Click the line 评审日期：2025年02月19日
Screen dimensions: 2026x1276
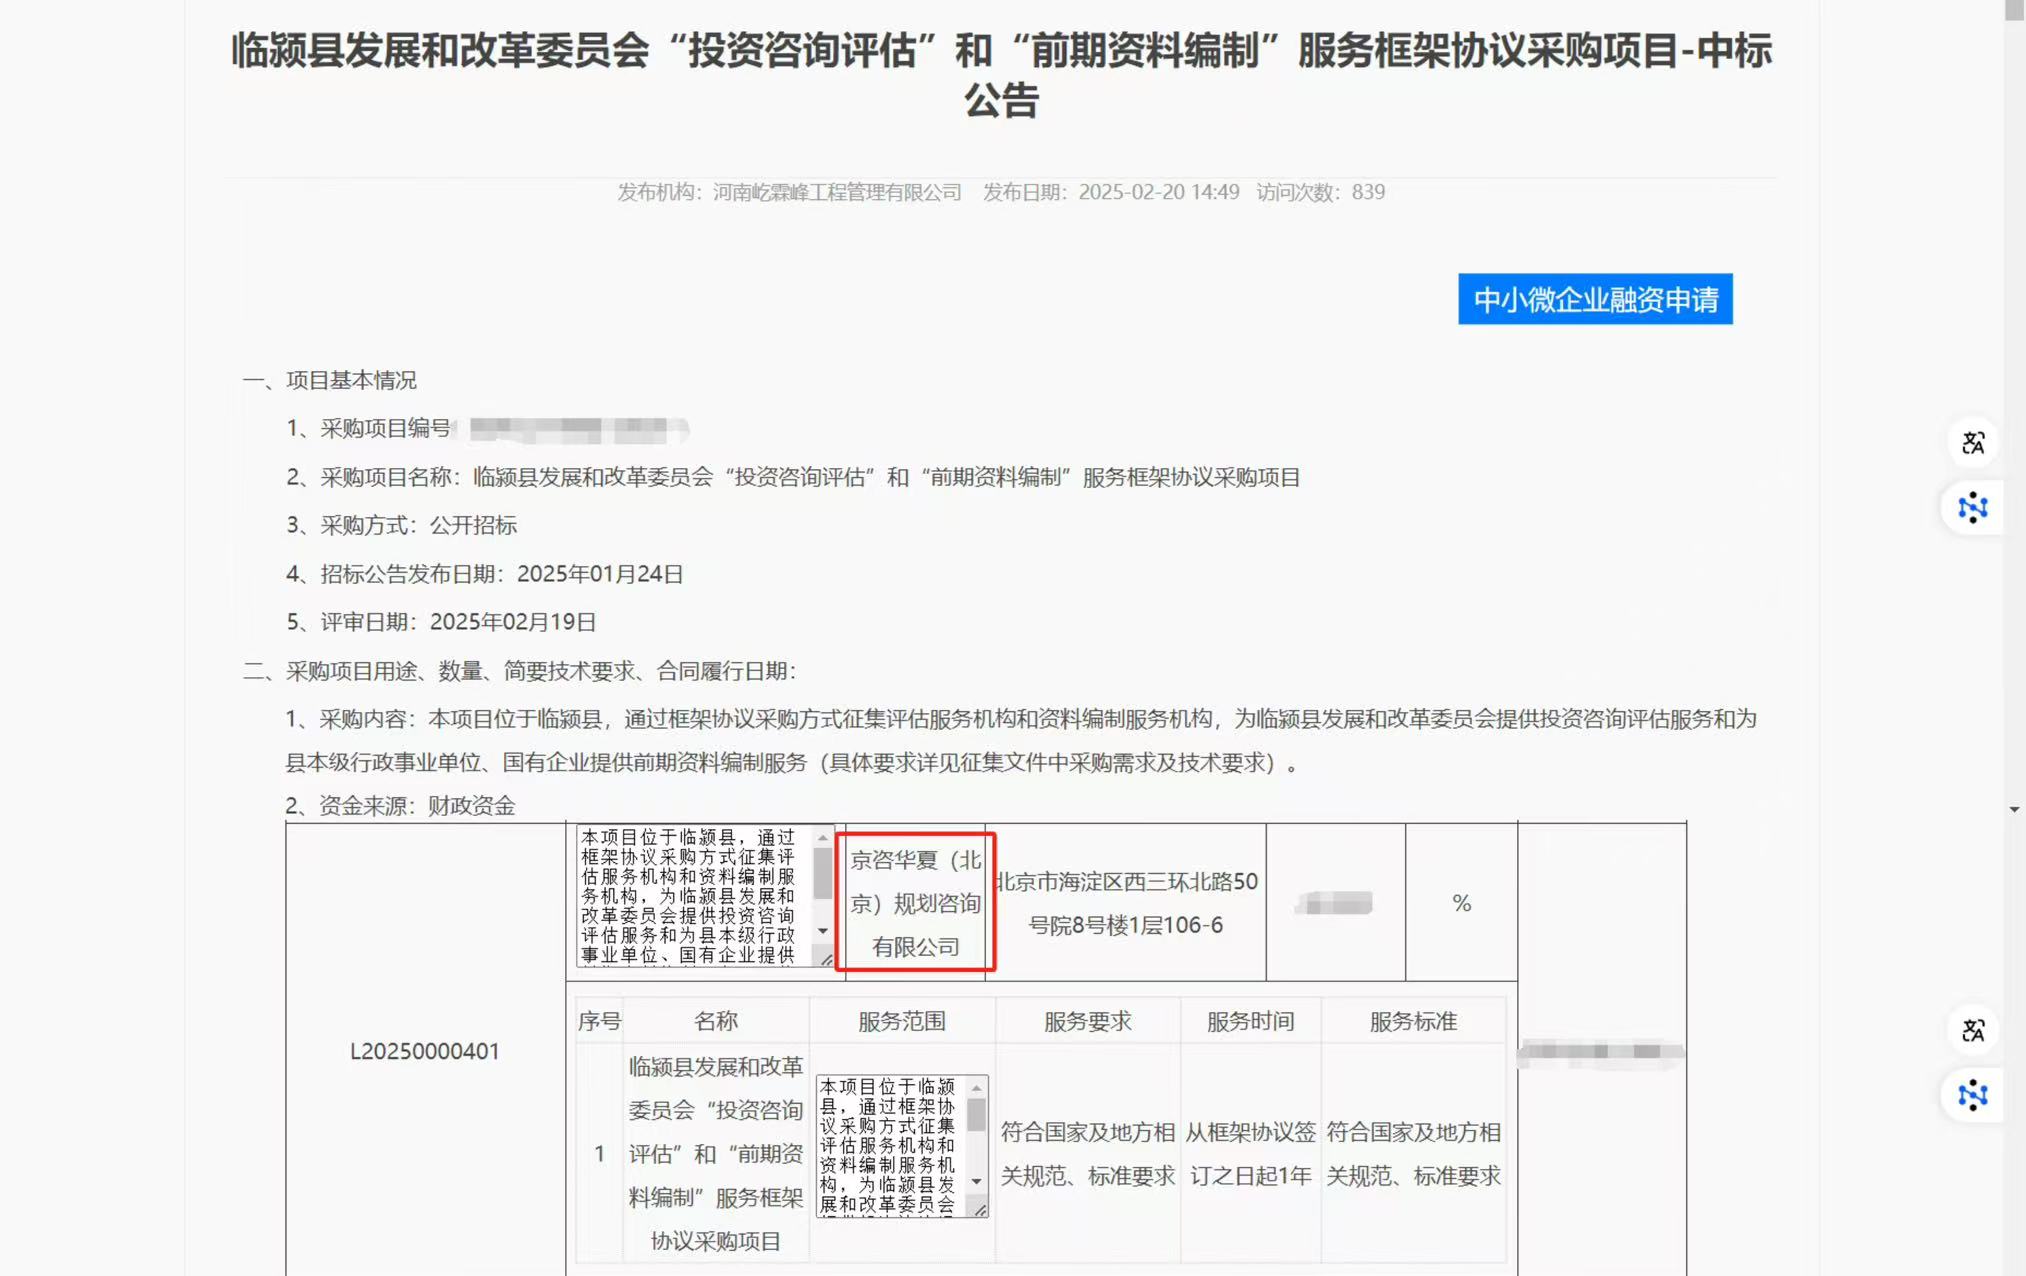(441, 622)
